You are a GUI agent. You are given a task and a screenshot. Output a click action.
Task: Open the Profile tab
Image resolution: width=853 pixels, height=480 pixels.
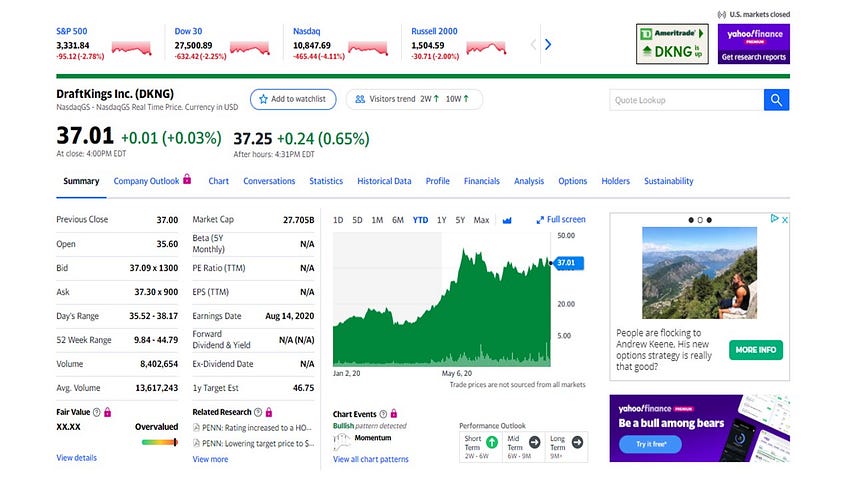coord(437,181)
